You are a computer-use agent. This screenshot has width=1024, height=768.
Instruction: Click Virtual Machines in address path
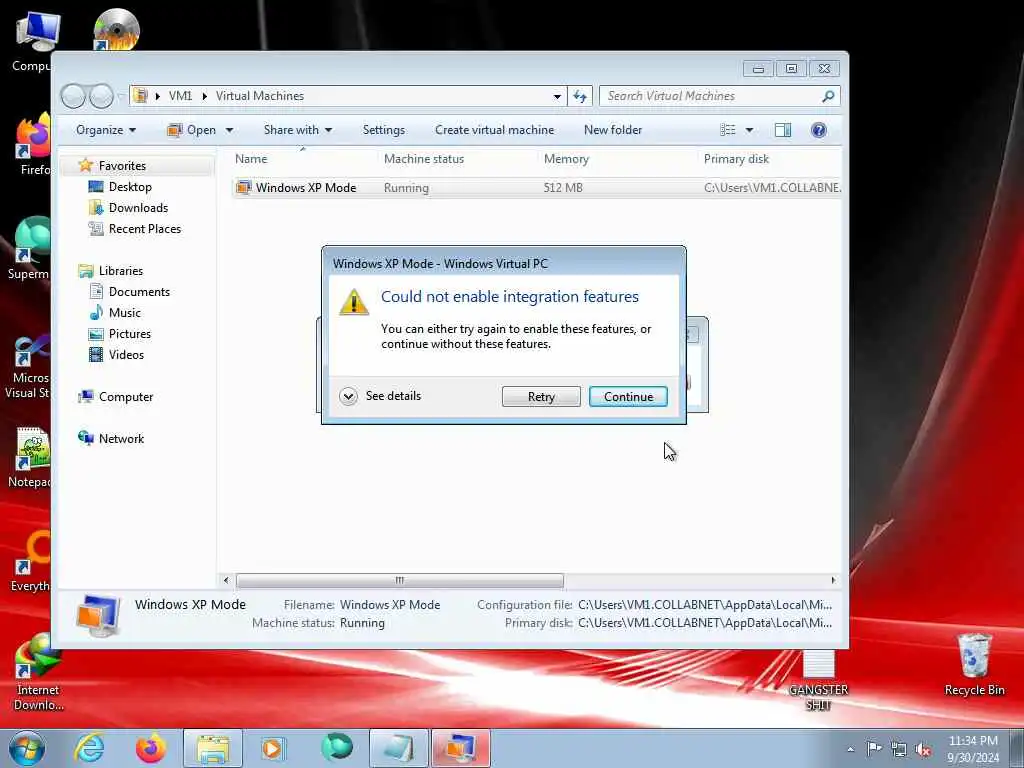click(x=260, y=96)
